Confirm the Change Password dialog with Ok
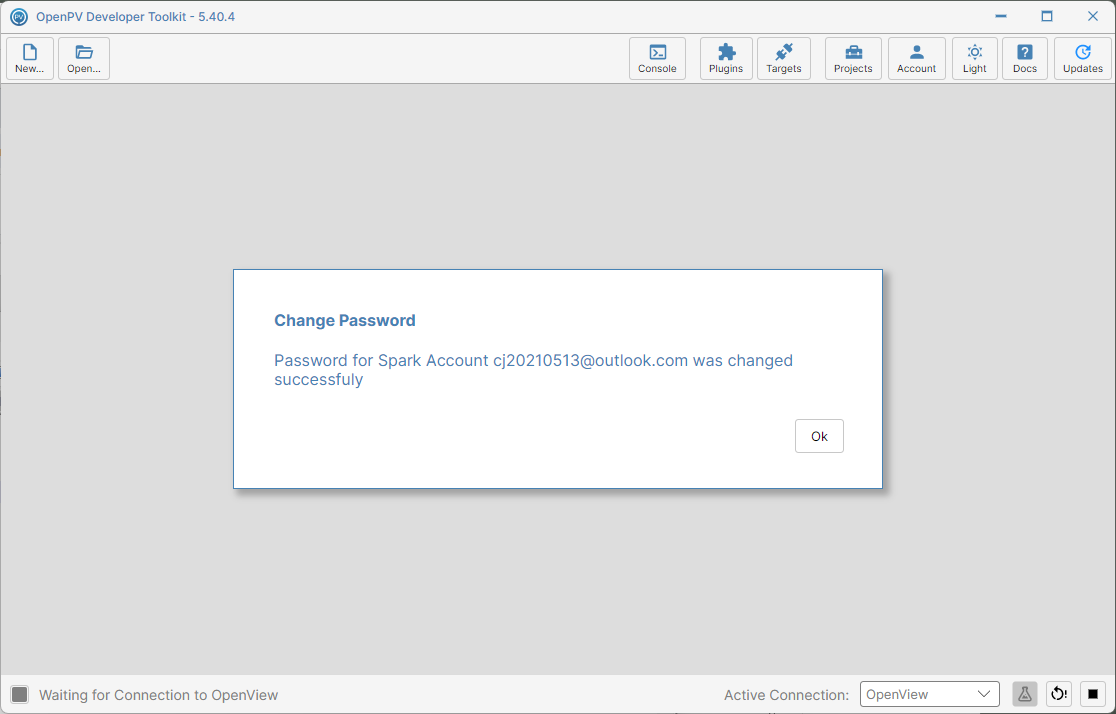1116x714 pixels. 819,436
